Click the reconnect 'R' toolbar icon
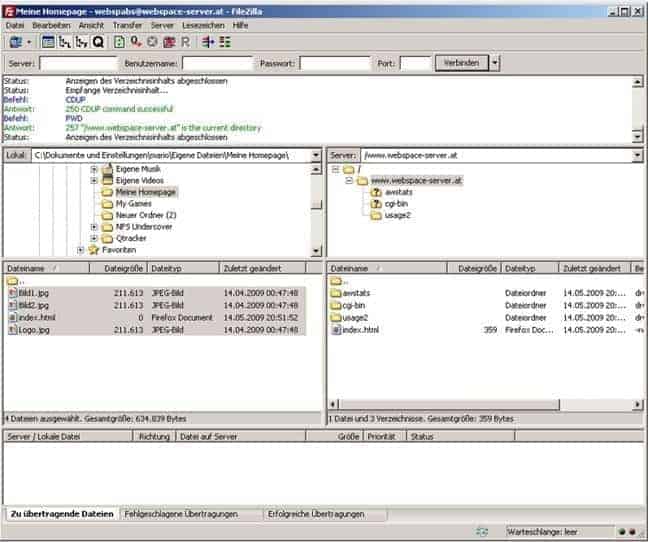This screenshot has height=542, width=648. click(185, 42)
